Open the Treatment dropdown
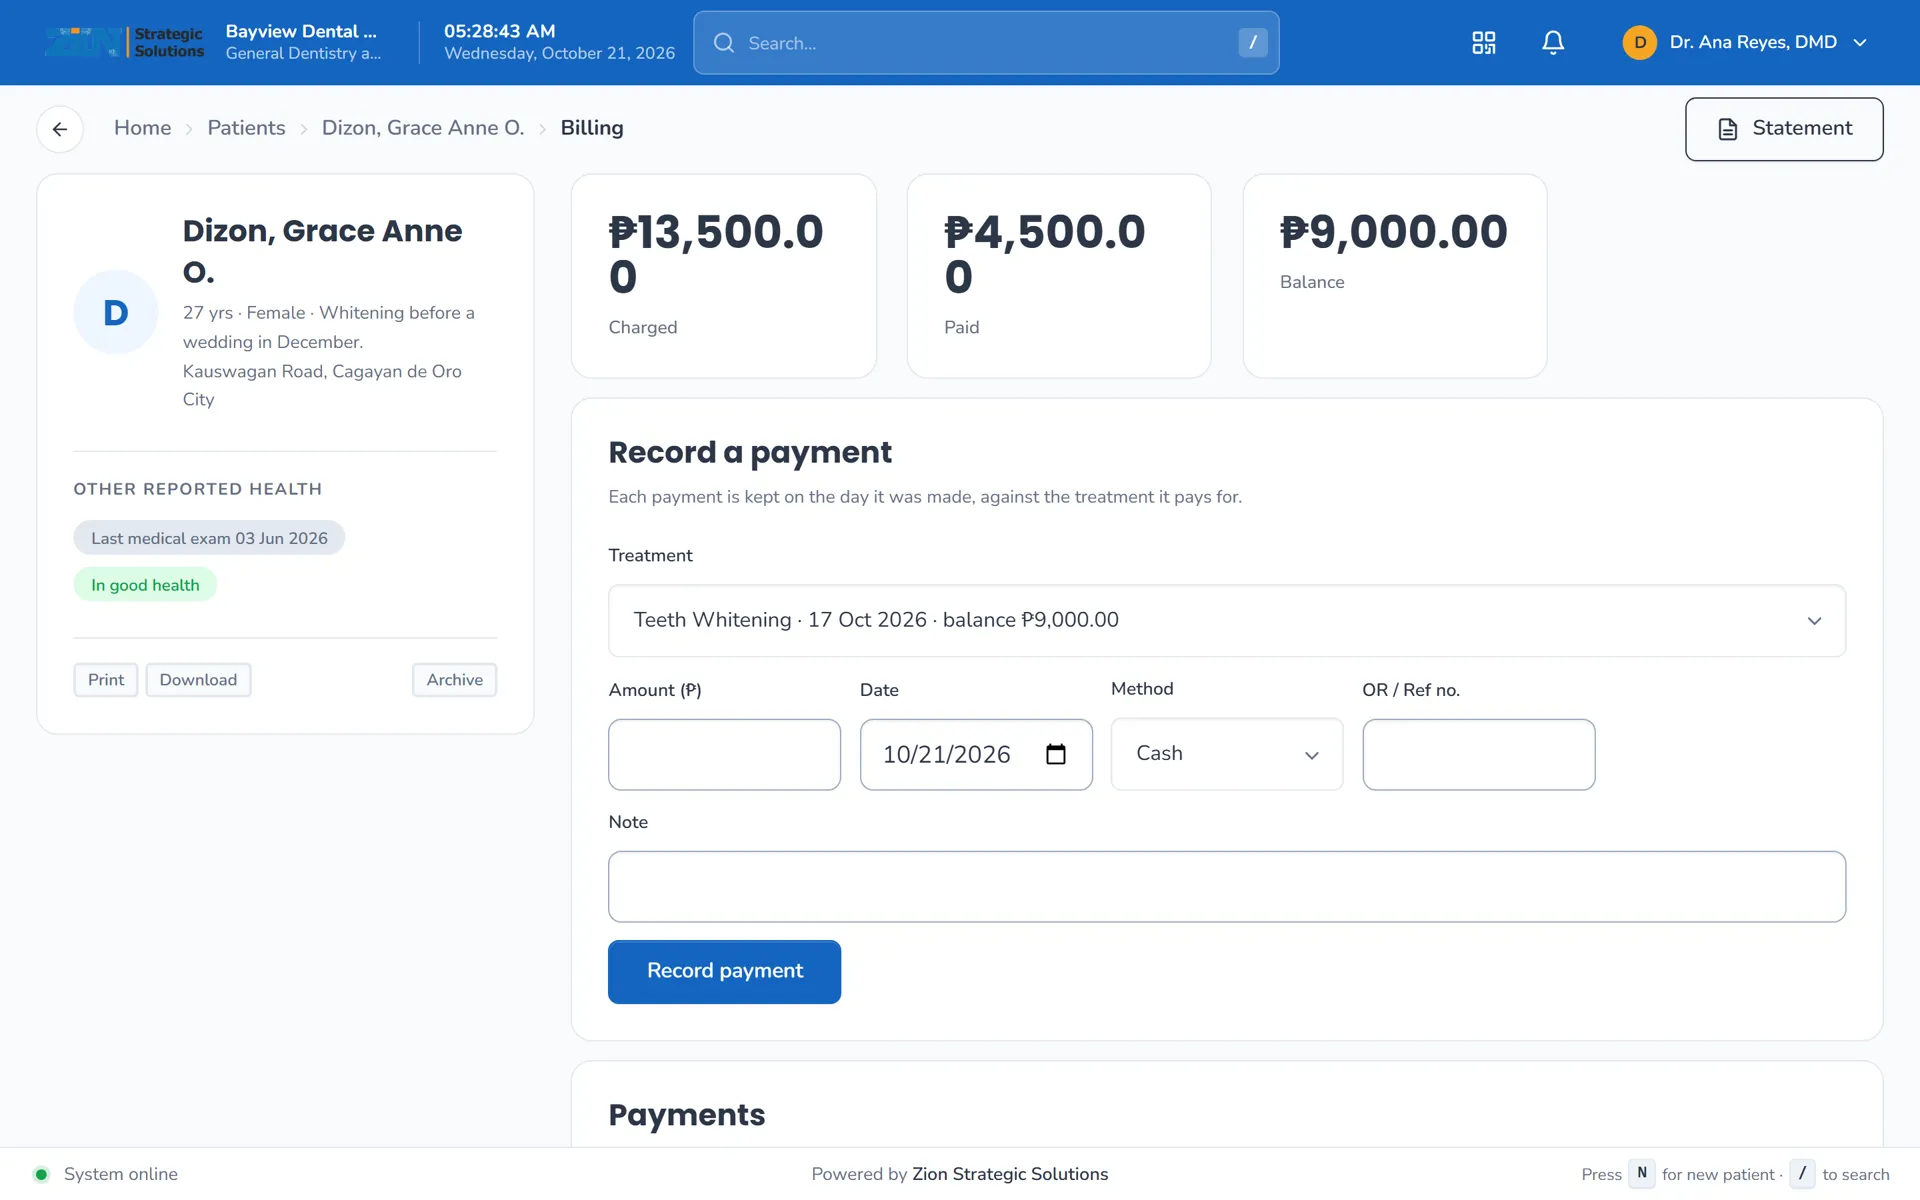This screenshot has height=1200, width=1920. click(x=1227, y=620)
